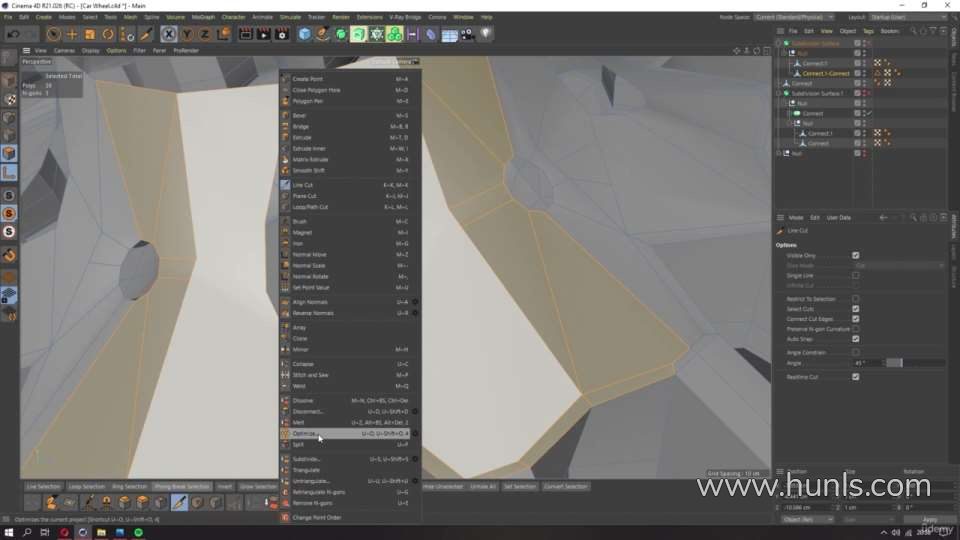
Task: Click the Z-axis lock icon
Action: click(x=206, y=34)
